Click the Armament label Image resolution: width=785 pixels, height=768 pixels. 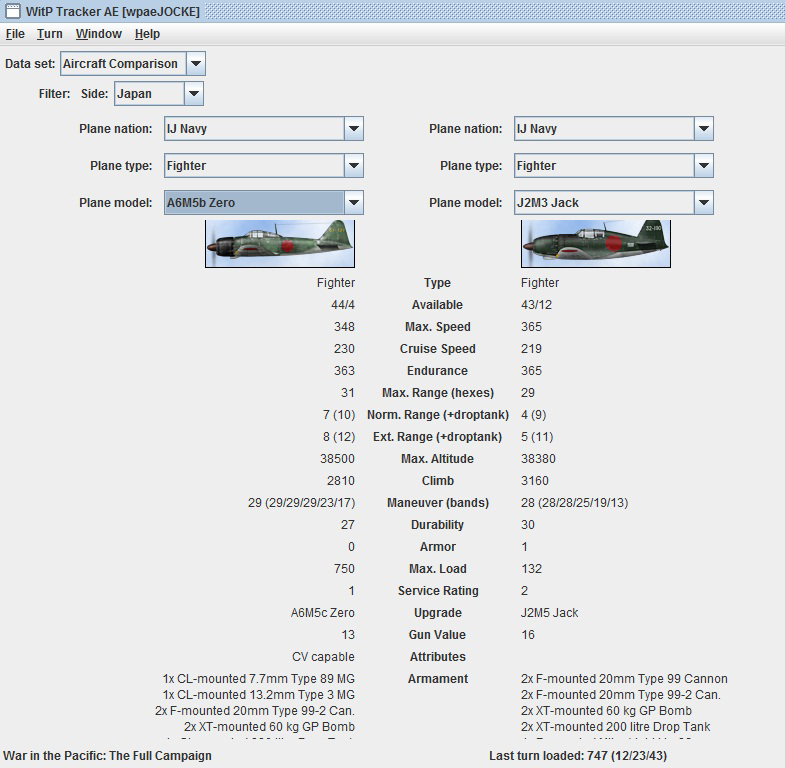coord(438,679)
